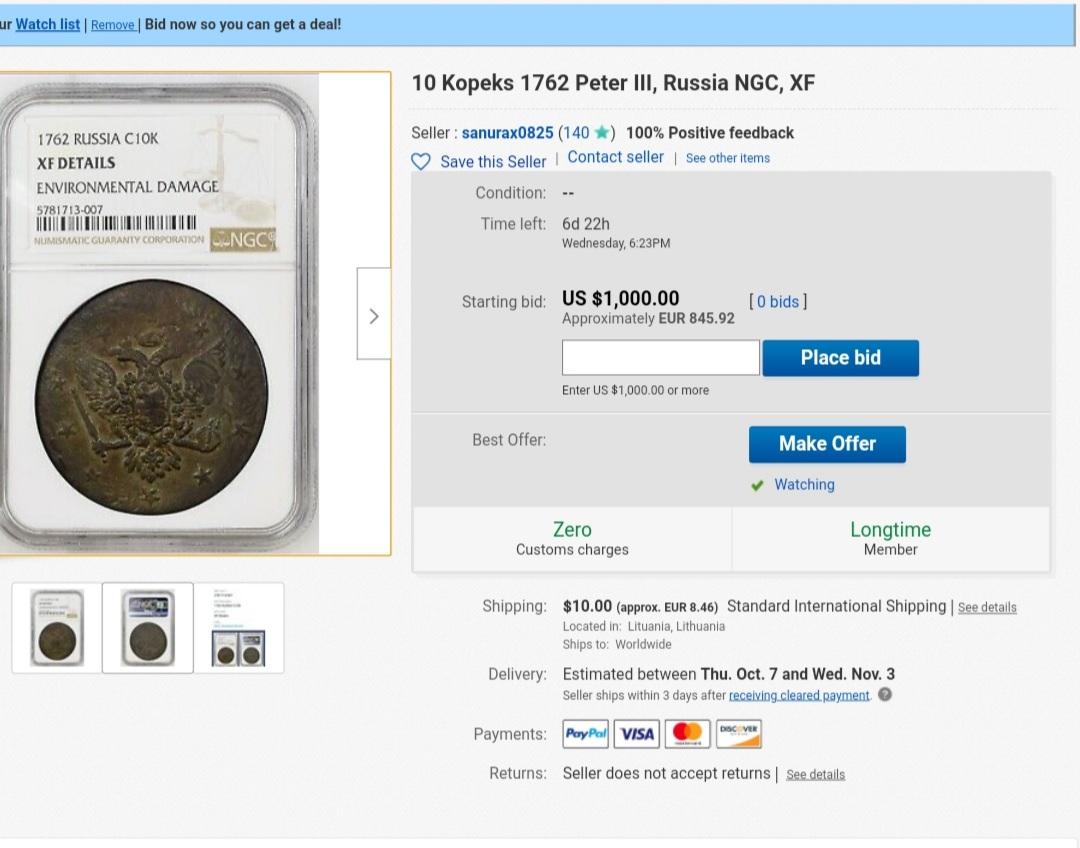Click the PayPal payment icon
Screen dimensions: 1080x848
click(585, 734)
